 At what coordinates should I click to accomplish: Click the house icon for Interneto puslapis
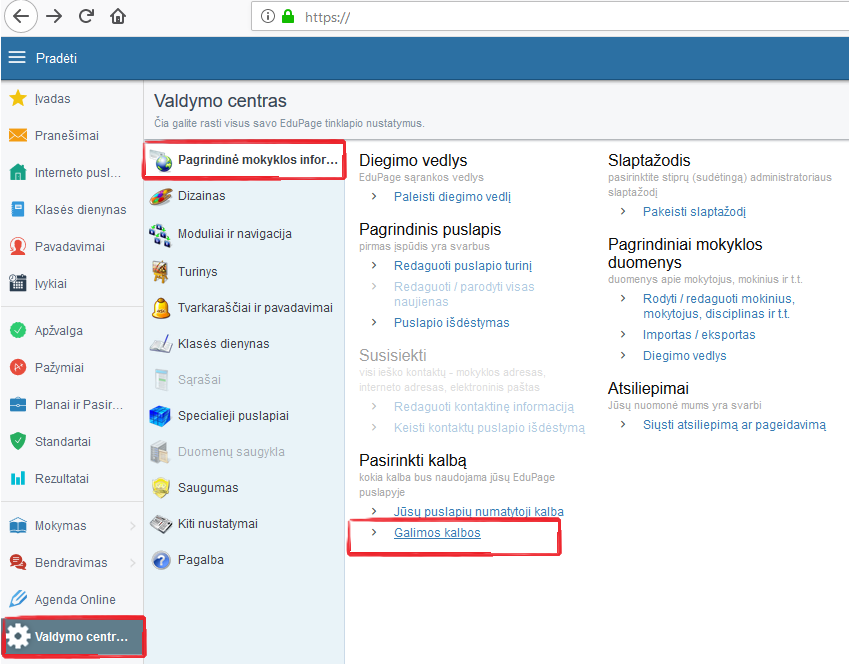18,172
